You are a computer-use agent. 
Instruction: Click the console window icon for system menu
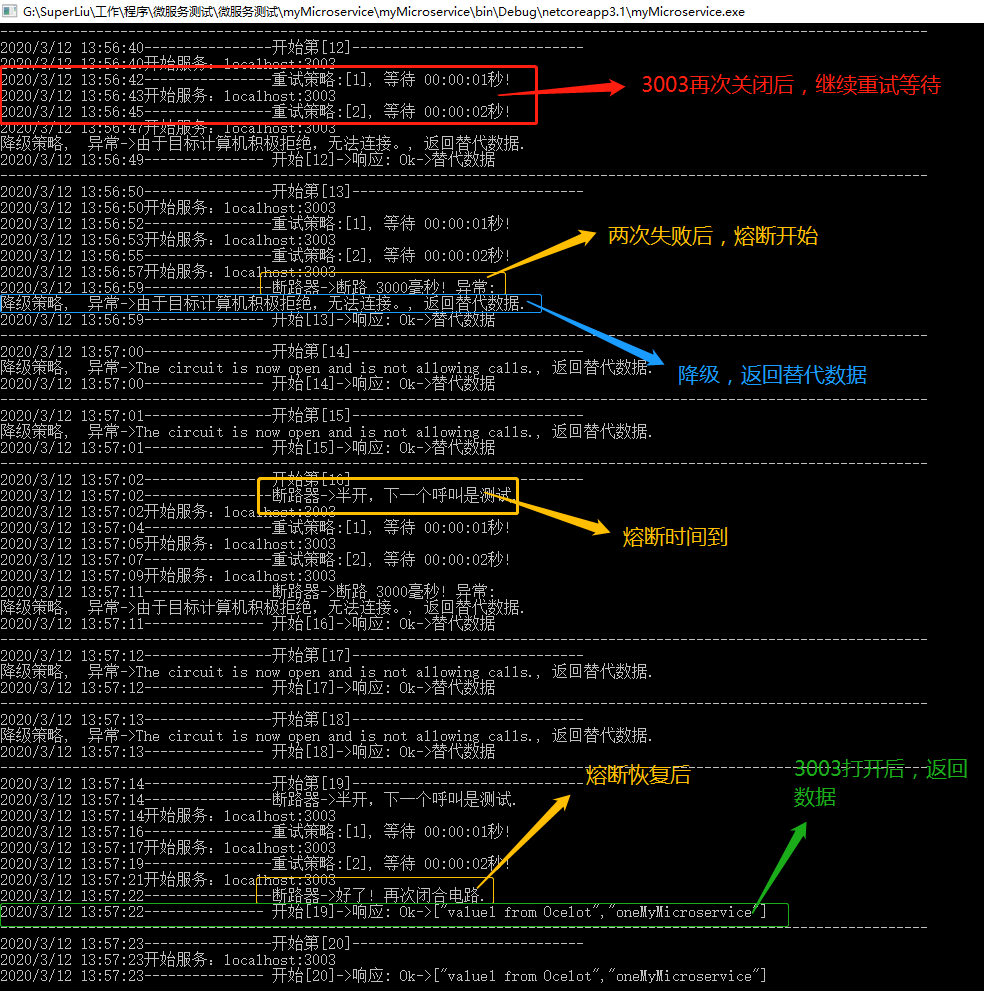click(x=10, y=13)
